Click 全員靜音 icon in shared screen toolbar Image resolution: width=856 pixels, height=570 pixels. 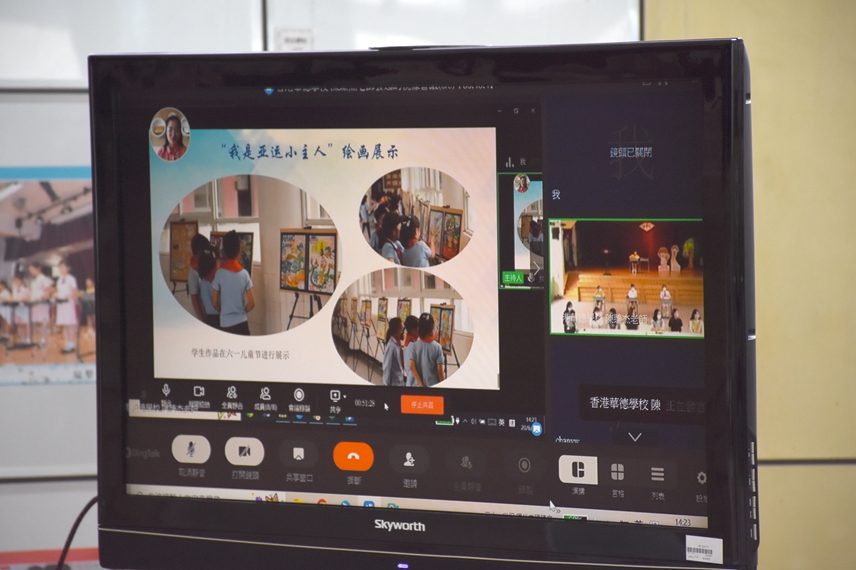[232, 393]
